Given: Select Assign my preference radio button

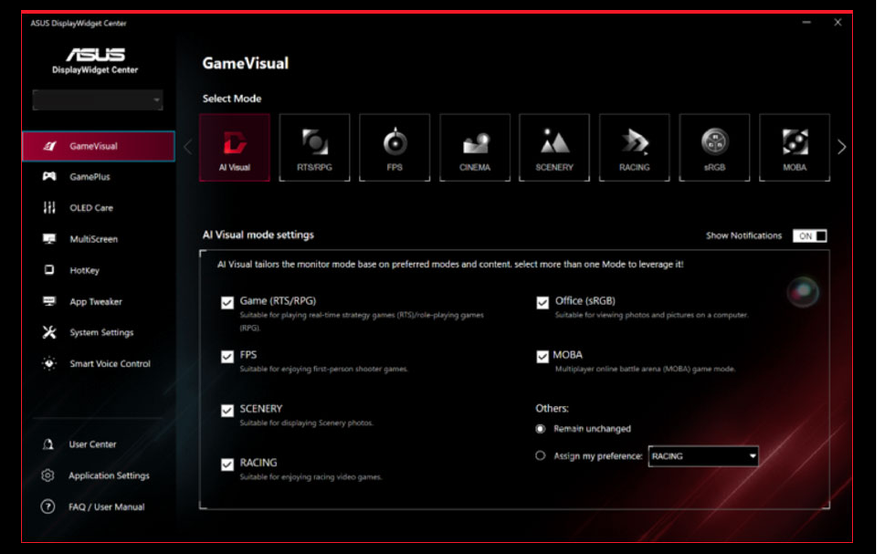Looking at the screenshot, I should click(x=540, y=456).
